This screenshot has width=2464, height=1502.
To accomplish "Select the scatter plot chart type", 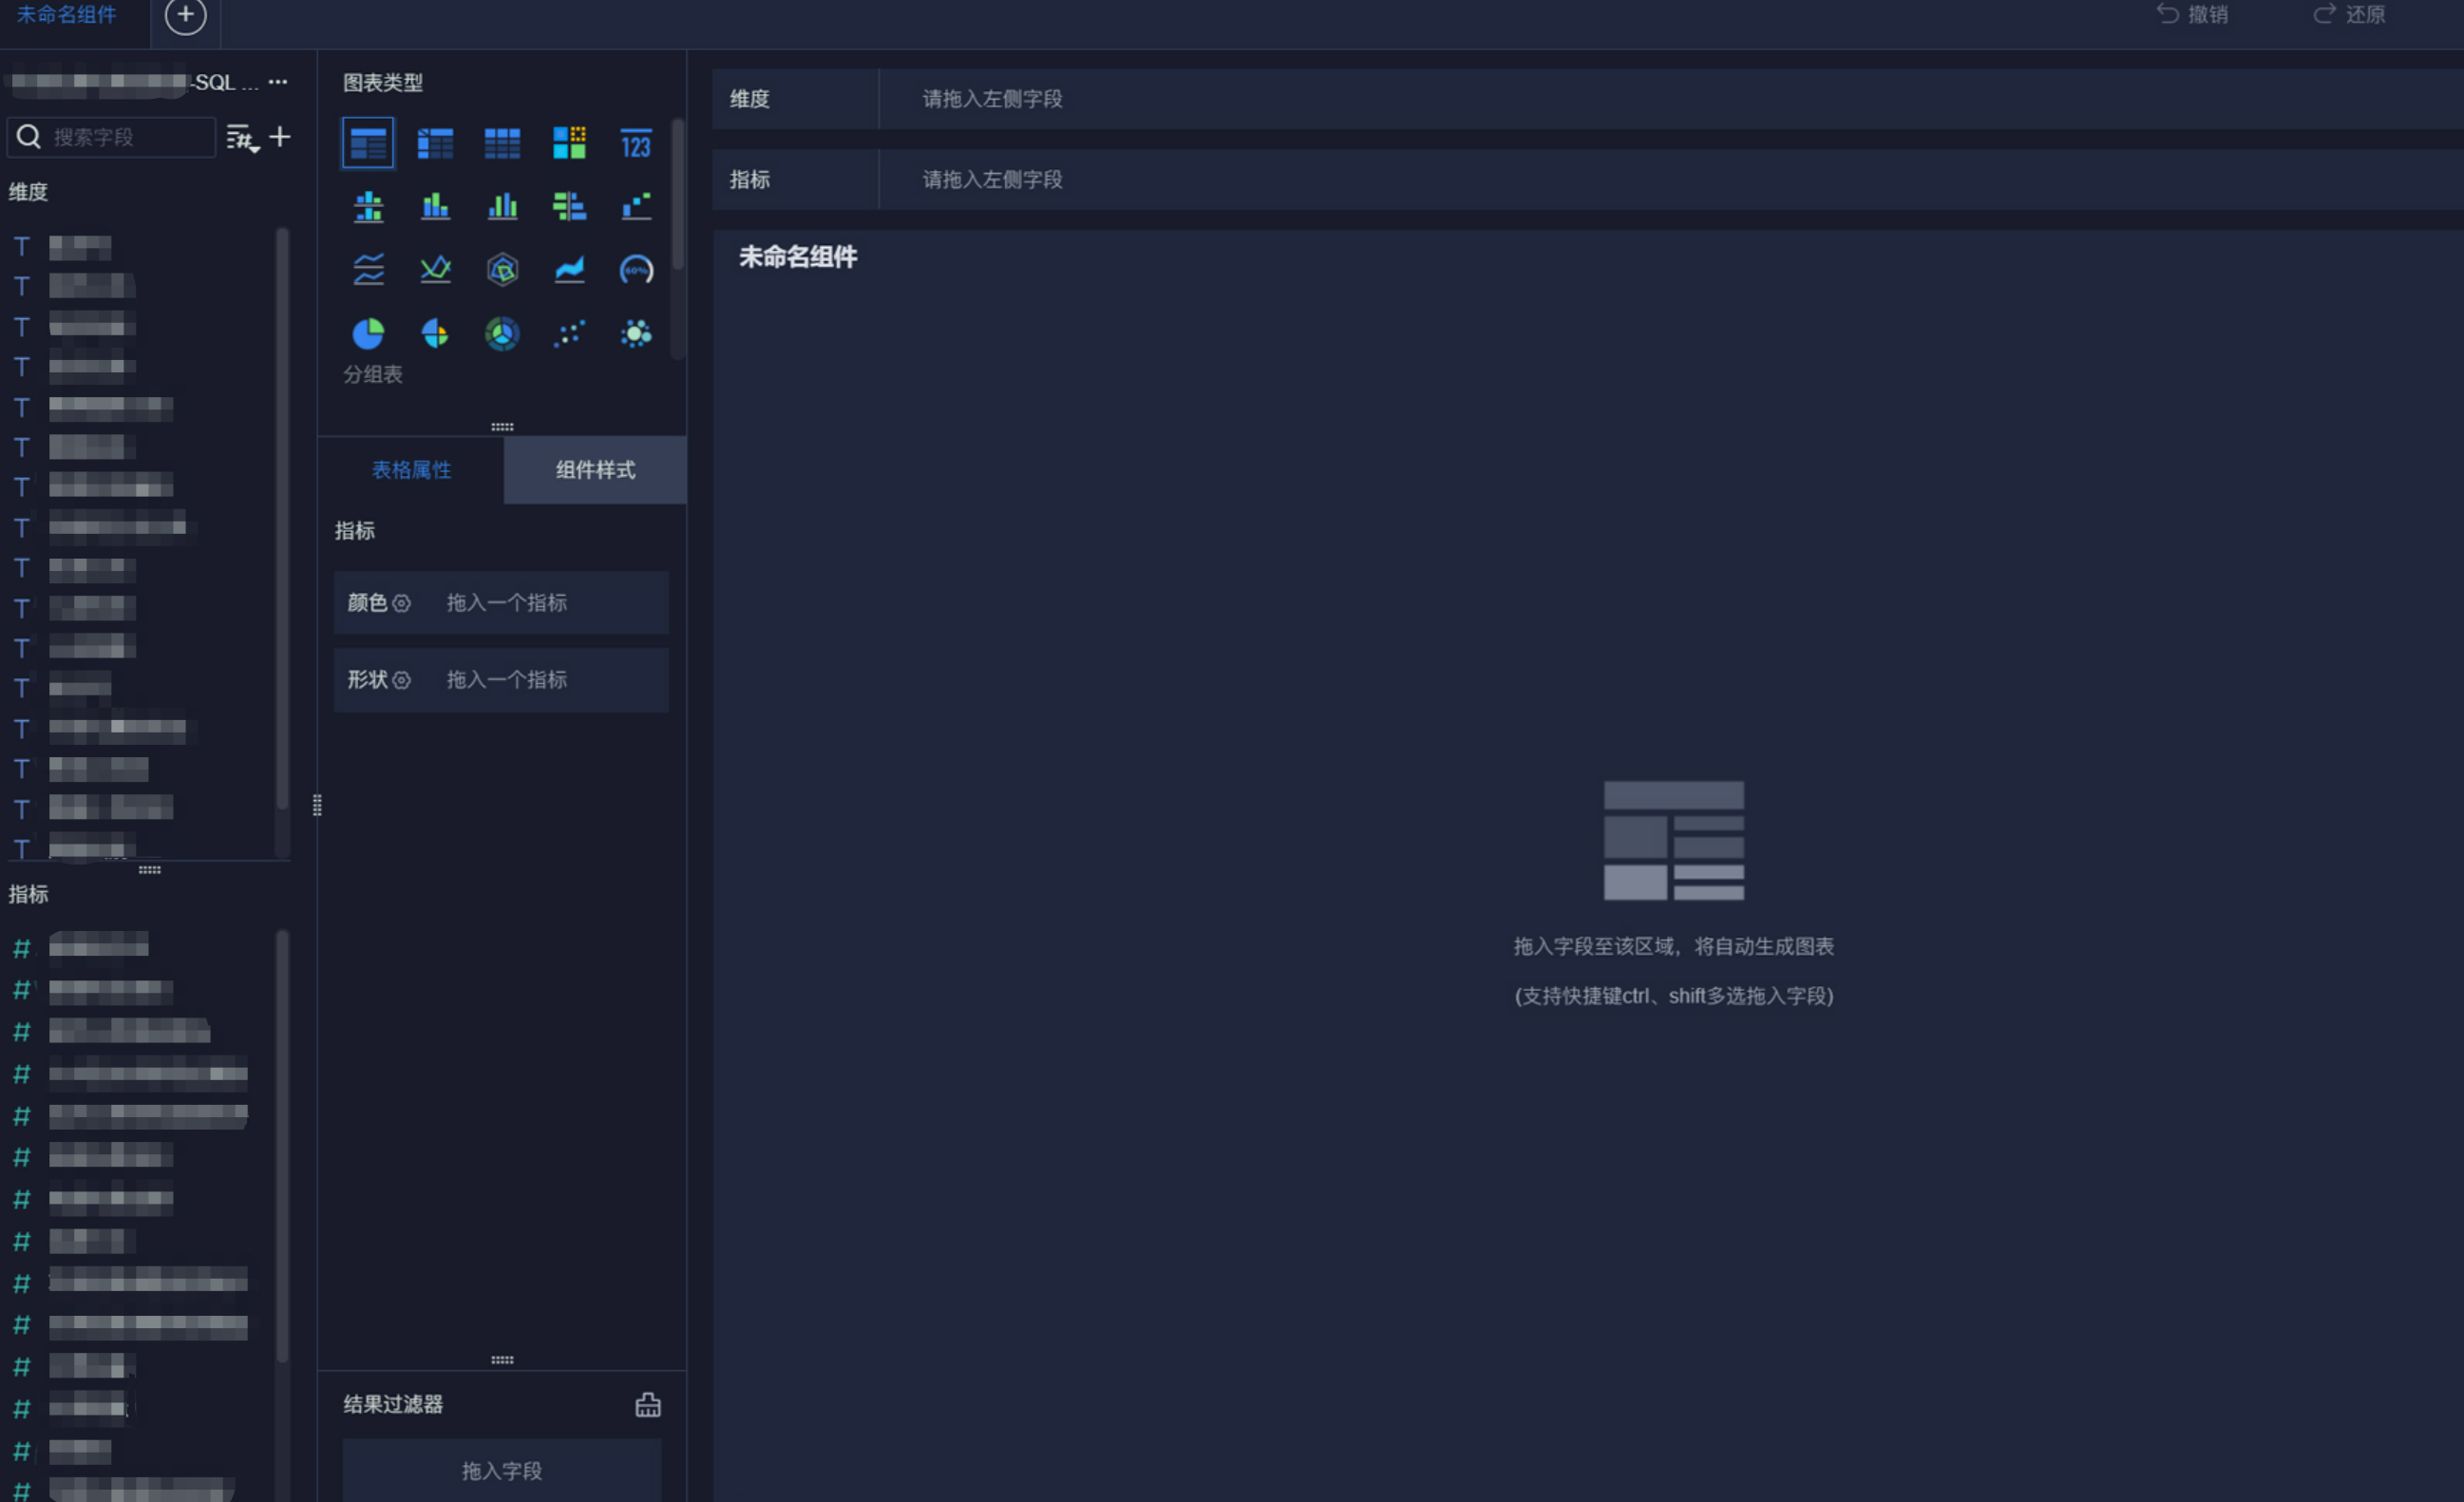I will (569, 333).
